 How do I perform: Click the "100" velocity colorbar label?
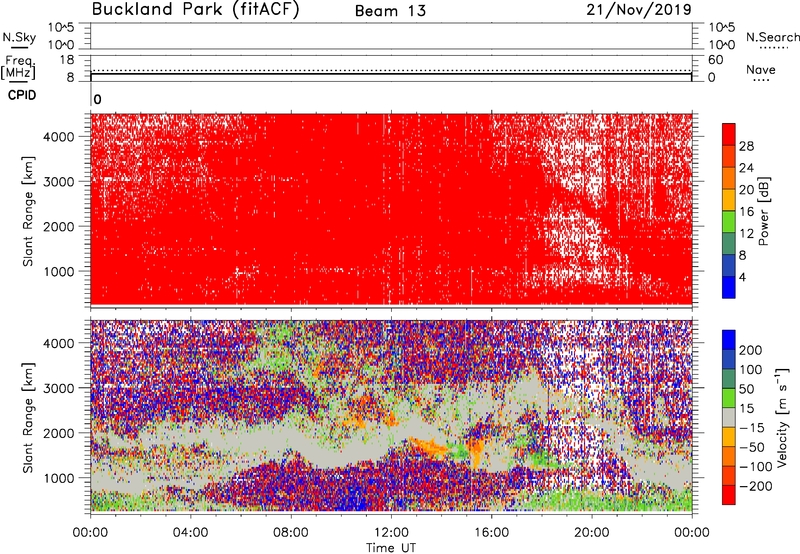(x=751, y=370)
